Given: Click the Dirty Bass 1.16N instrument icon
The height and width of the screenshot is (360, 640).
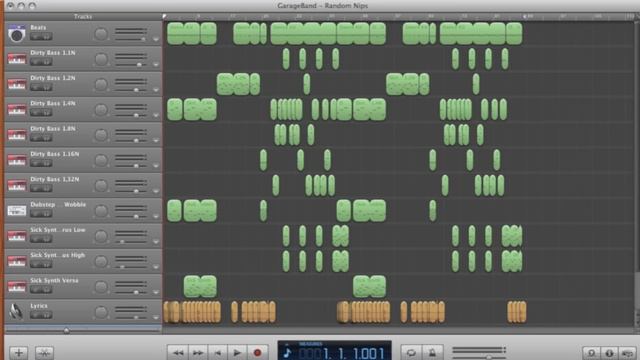Looking at the screenshot, I should (x=17, y=160).
